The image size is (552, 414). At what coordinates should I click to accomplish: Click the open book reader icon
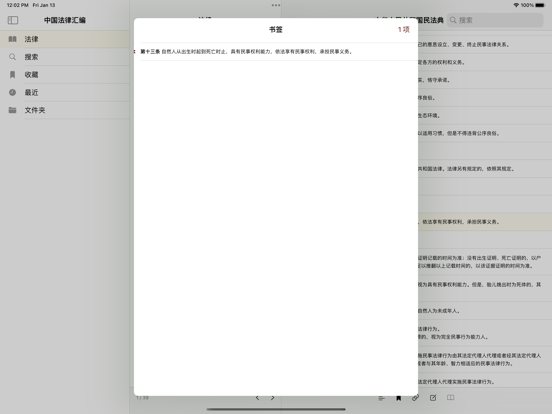click(451, 397)
